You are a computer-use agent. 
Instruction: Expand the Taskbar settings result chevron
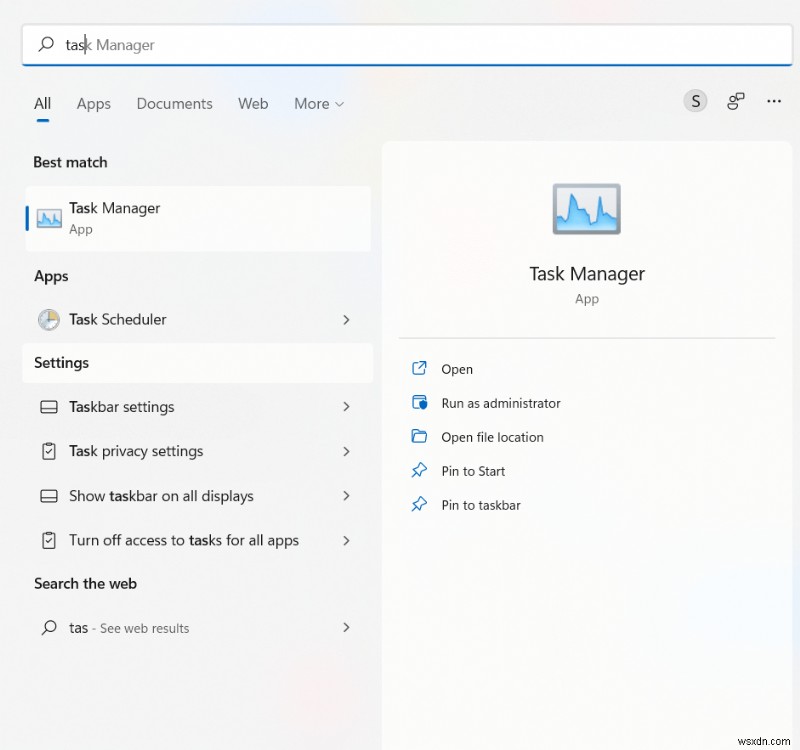pyautogui.click(x=346, y=407)
